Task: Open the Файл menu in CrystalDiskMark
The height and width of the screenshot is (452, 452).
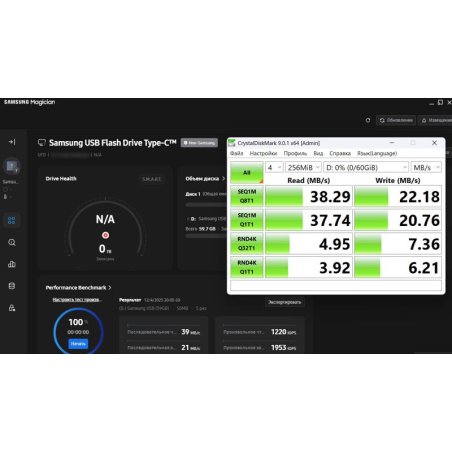Action: tap(237, 153)
